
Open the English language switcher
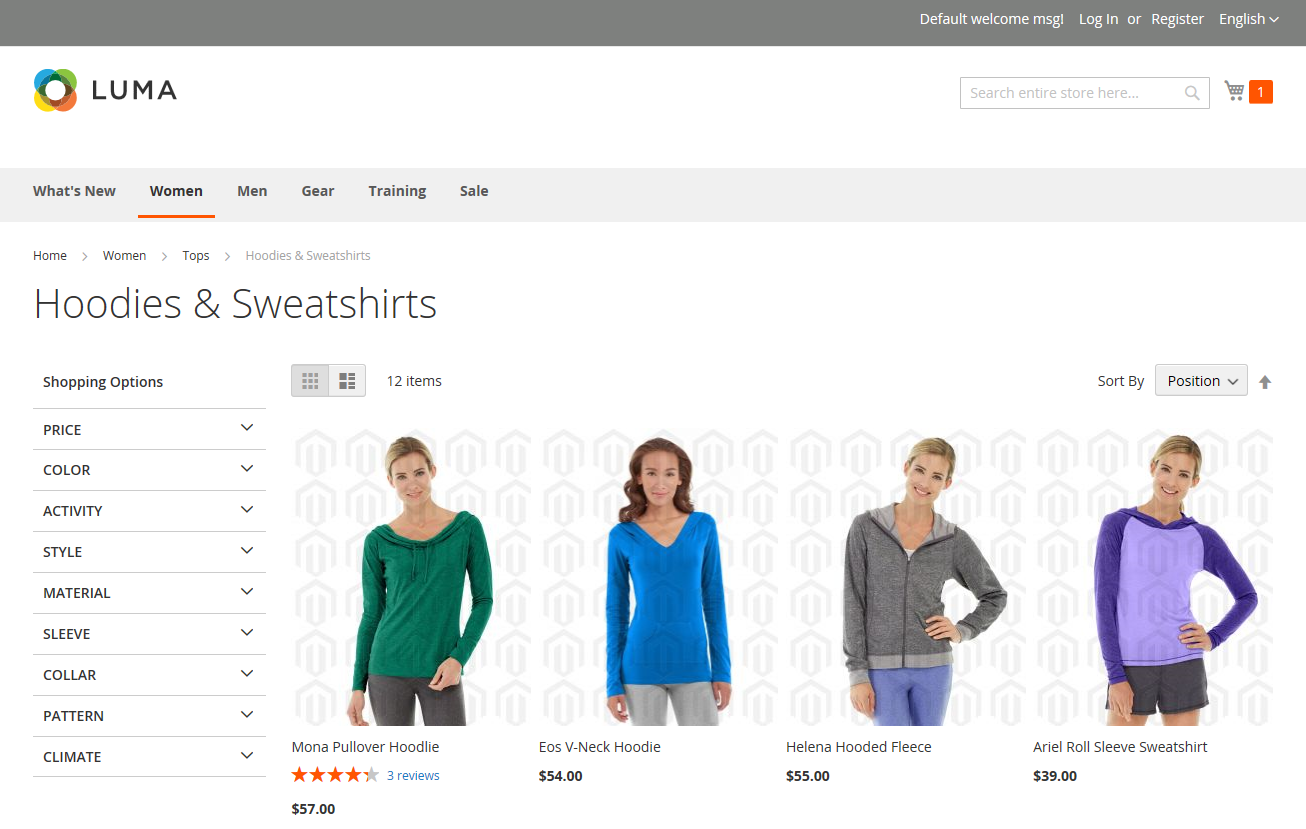tap(1248, 19)
